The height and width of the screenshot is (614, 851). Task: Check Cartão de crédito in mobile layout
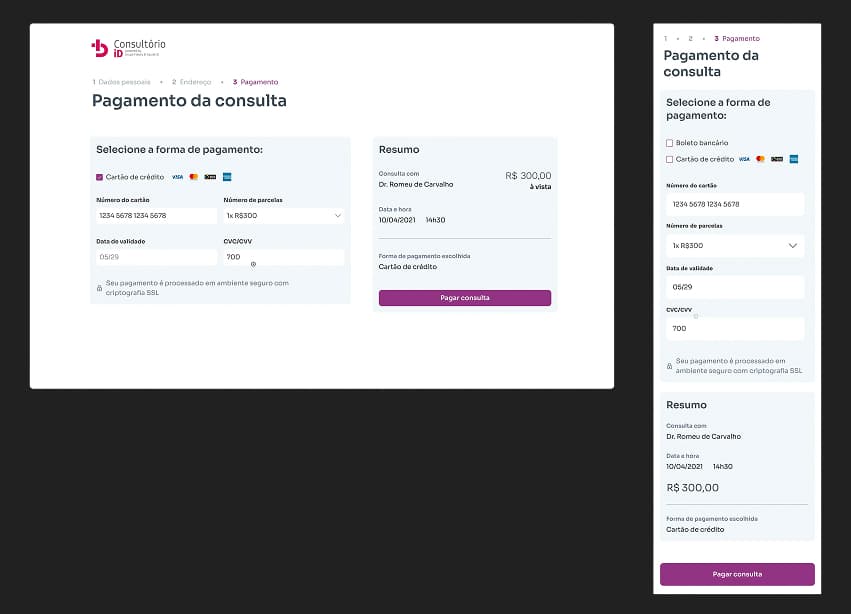[x=670, y=159]
